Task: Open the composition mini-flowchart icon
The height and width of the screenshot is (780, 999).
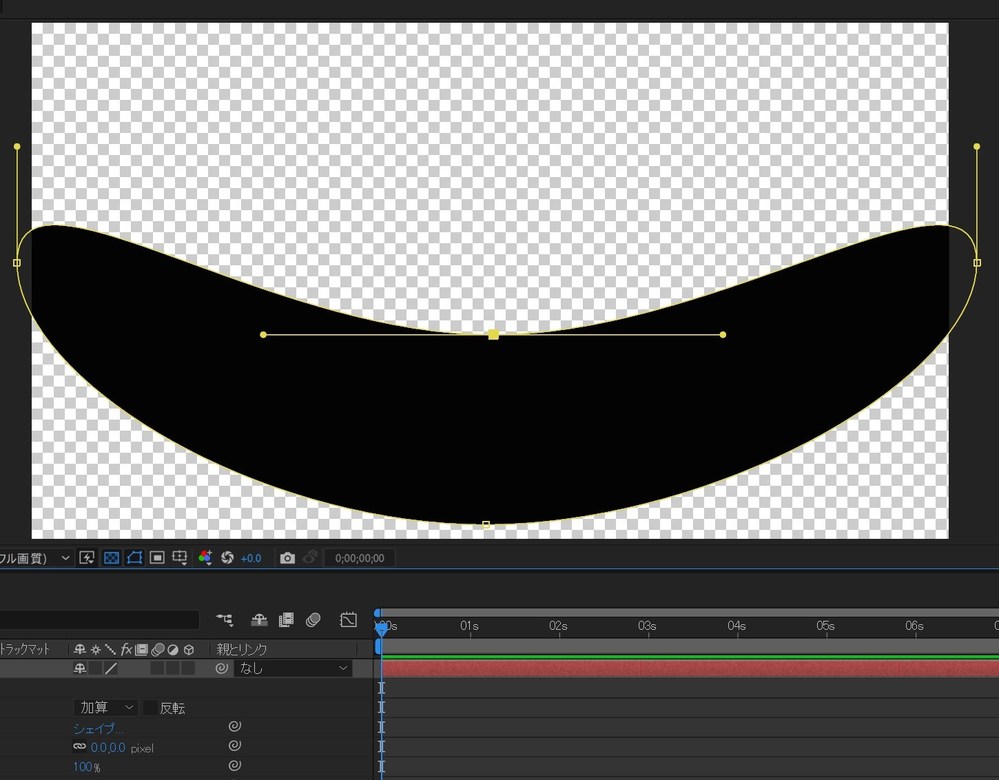Action: coord(225,620)
